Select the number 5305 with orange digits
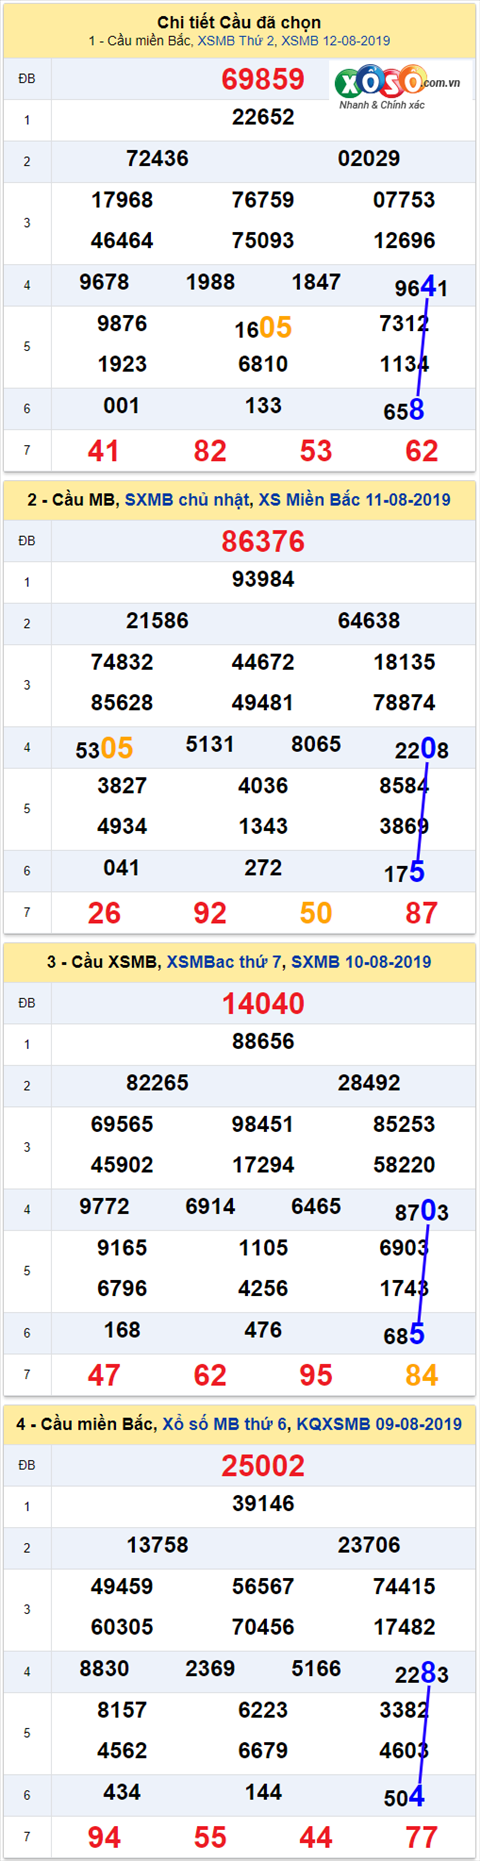This screenshot has width=480, height=1861. [x=104, y=748]
